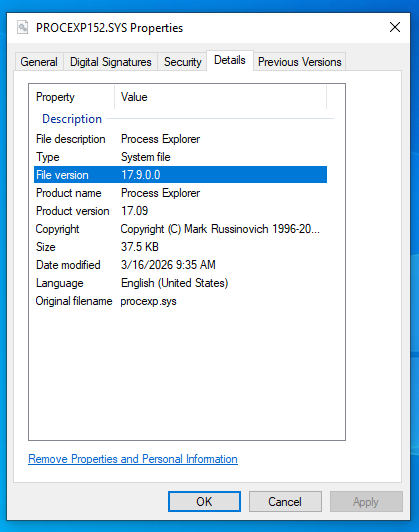
Task: Open the Digital Signatures tab
Action: (111, 62)
